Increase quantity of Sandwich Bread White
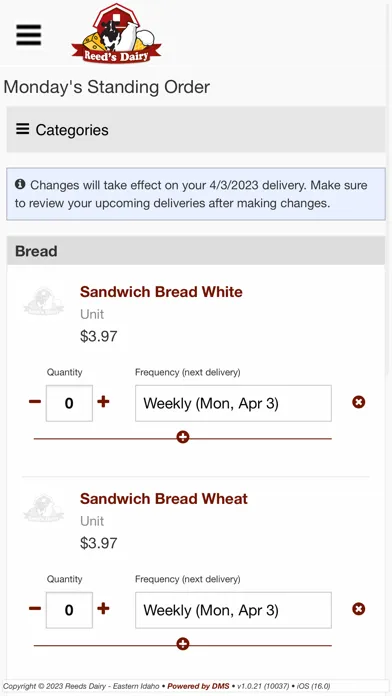This screenshot has width=392, height=696. click(x=103, y=402)
